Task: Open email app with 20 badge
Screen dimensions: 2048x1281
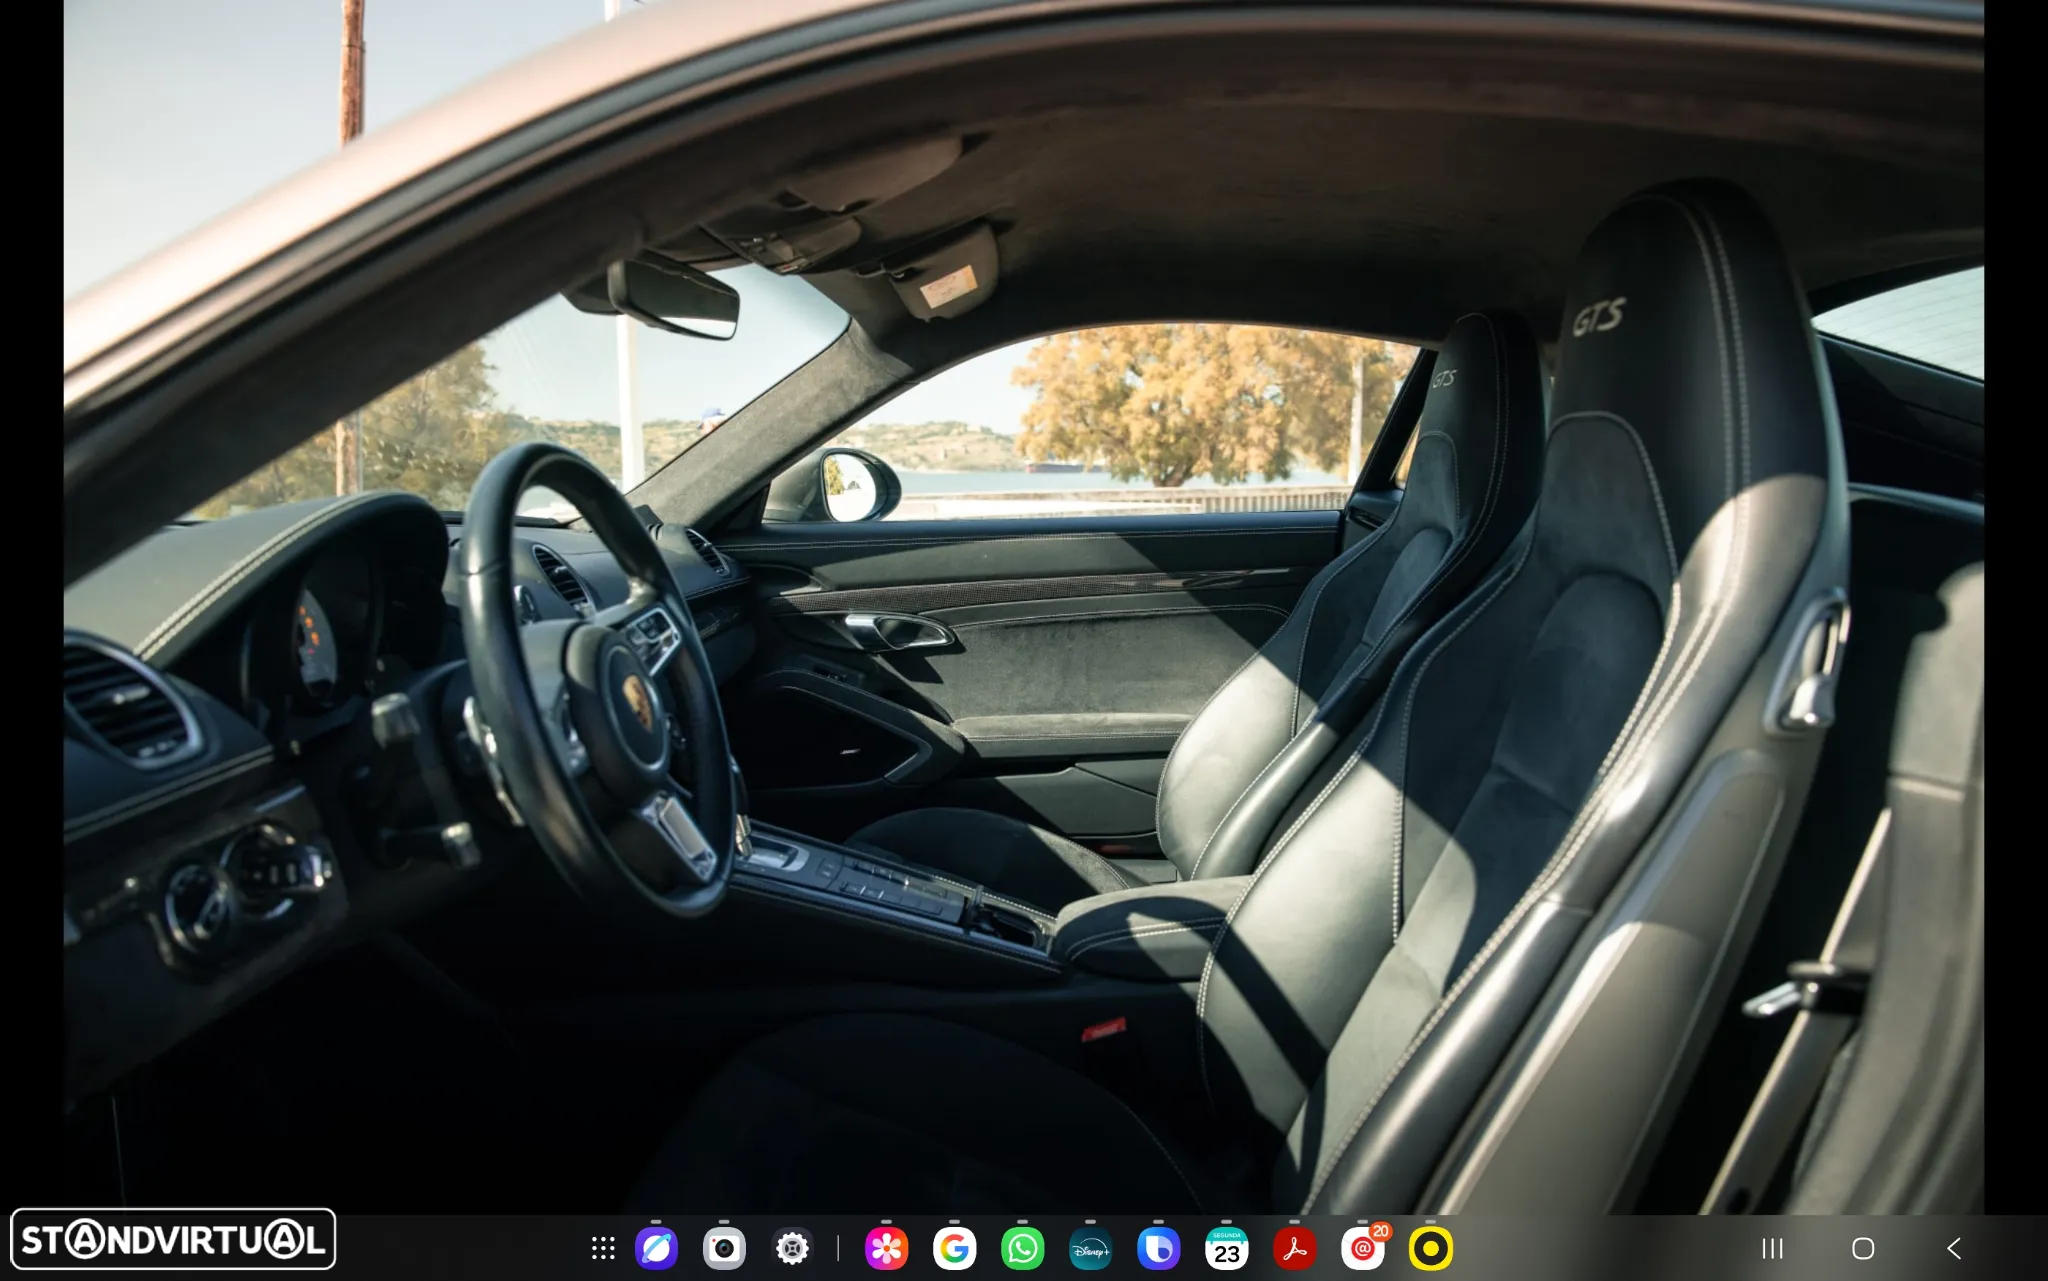Action: (x=1364, y=1247)
